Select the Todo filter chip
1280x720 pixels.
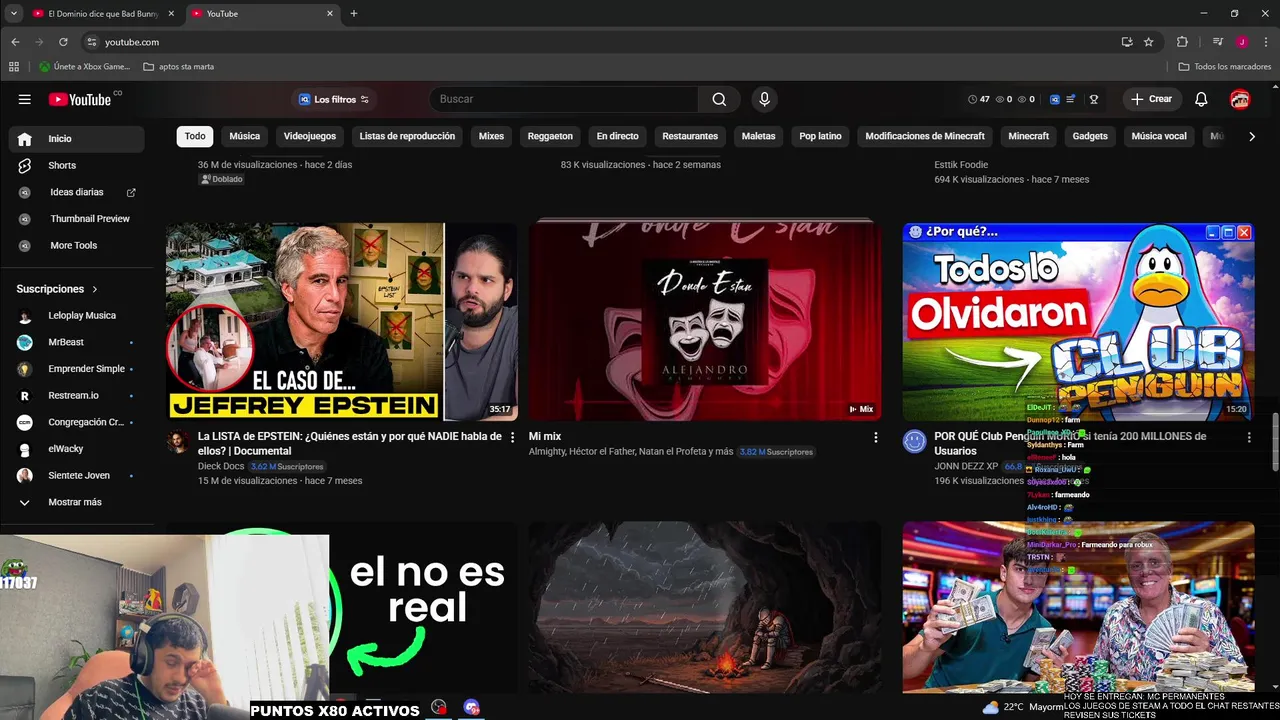click(195, 136)
